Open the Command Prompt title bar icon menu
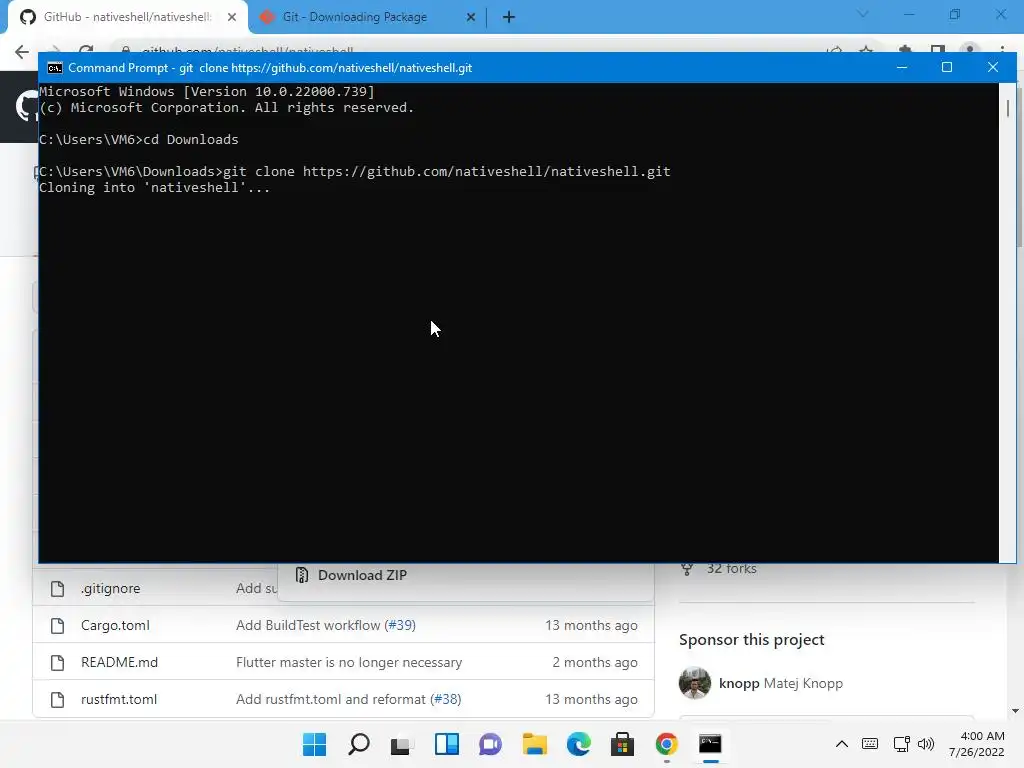 pyautogui.click(x=55, y=68)
